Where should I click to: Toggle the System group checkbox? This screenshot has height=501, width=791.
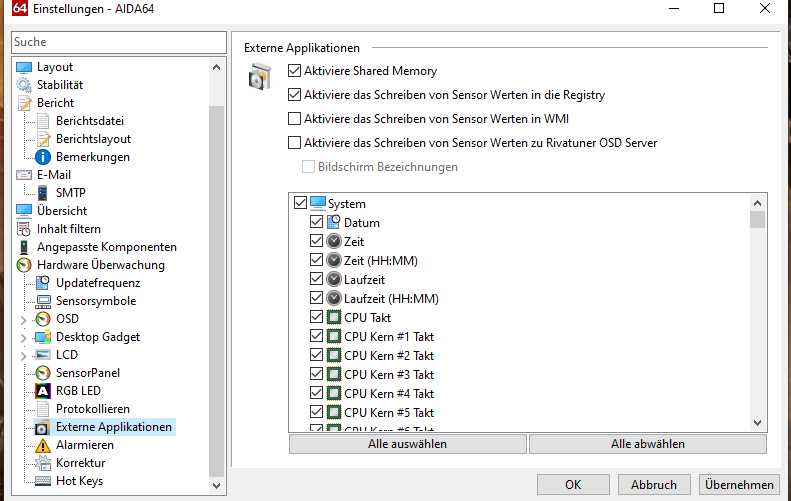point(300,203)
